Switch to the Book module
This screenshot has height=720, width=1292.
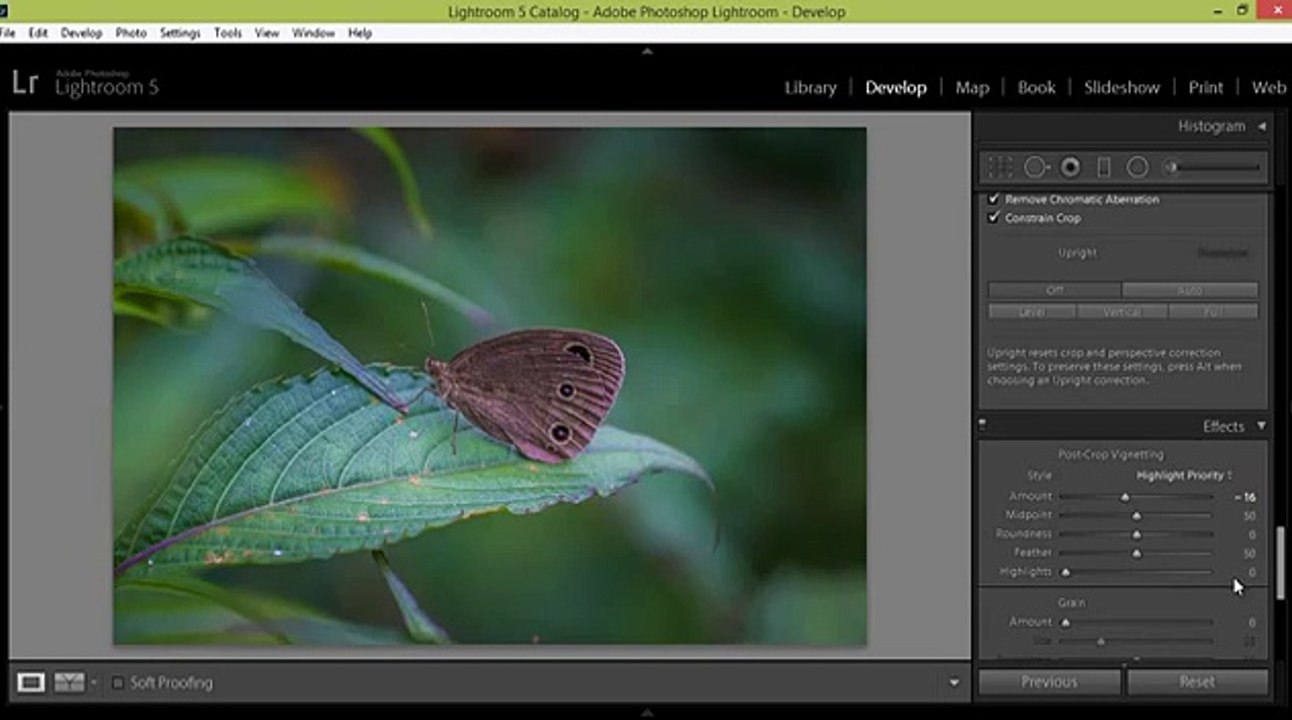pos(1036,87)
